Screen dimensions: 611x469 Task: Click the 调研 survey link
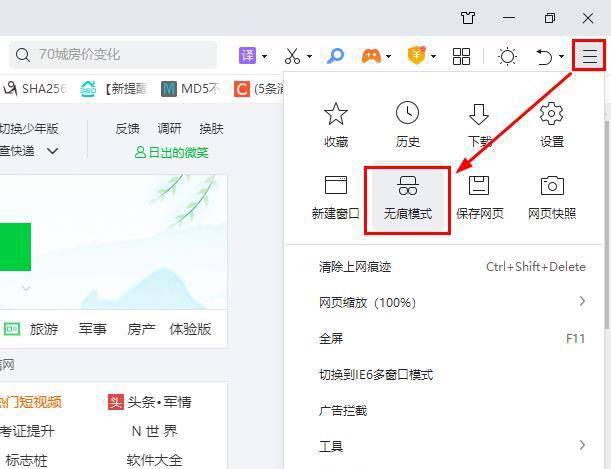[169, 129]
